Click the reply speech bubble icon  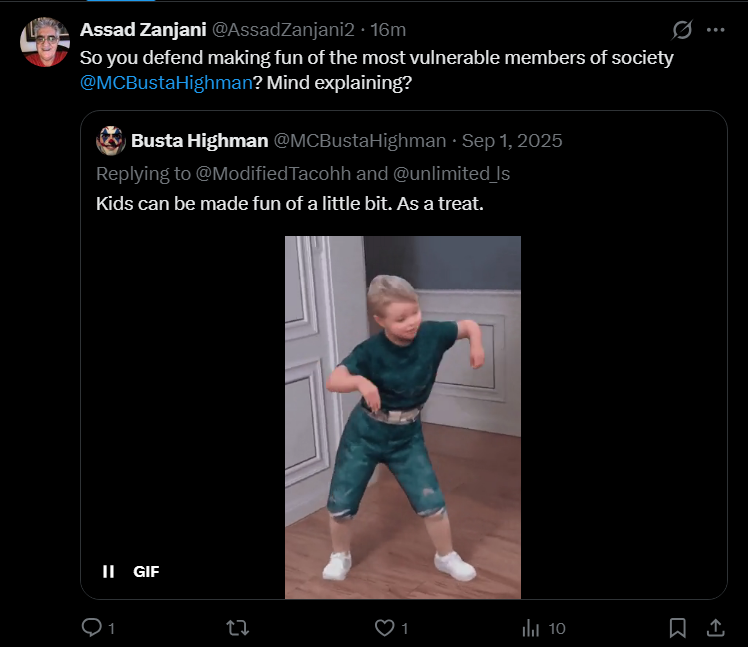coord(92,627)
